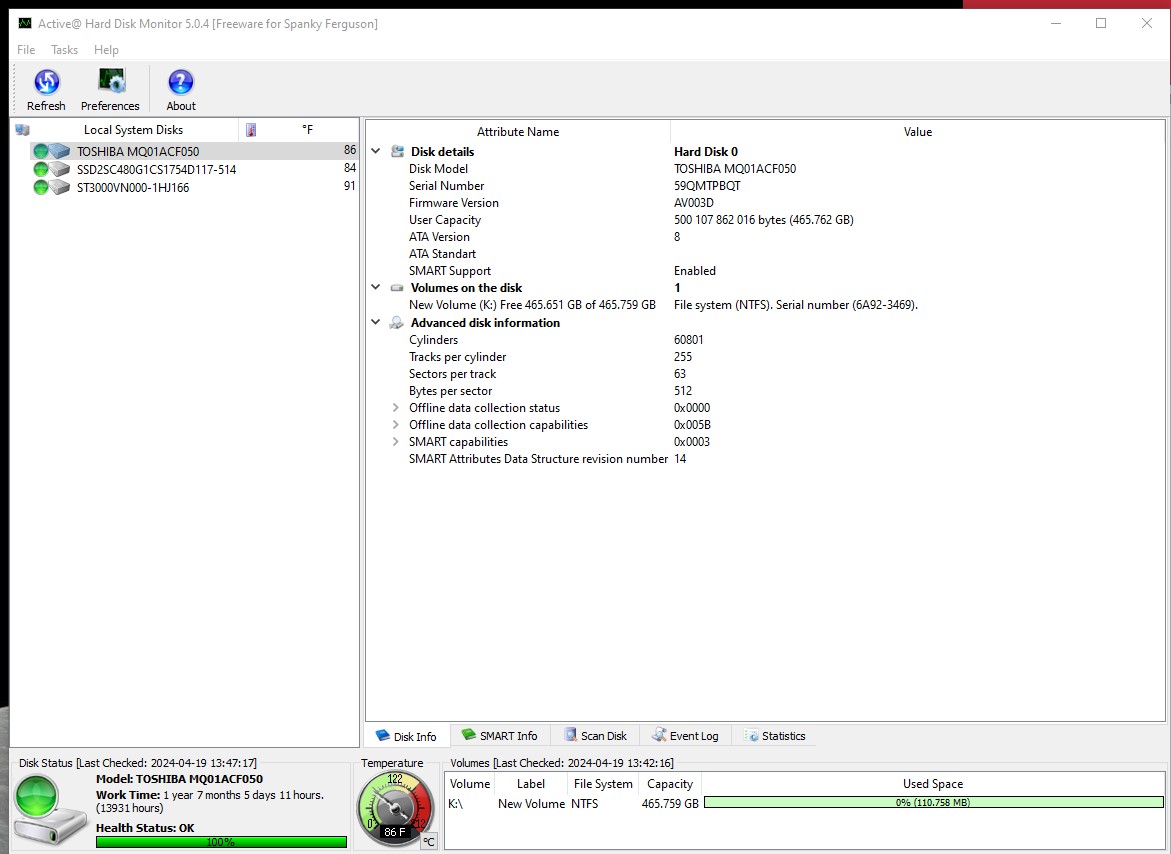Viewport: 1171px width, 854px height.
Task: Select the TOSHIBA MQ01ACF050 disk
Action: (x=138, y=152)
